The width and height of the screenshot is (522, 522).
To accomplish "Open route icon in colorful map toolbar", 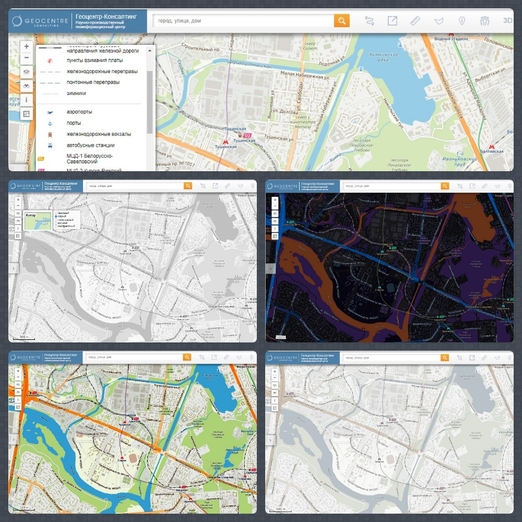I will (202, 357).
